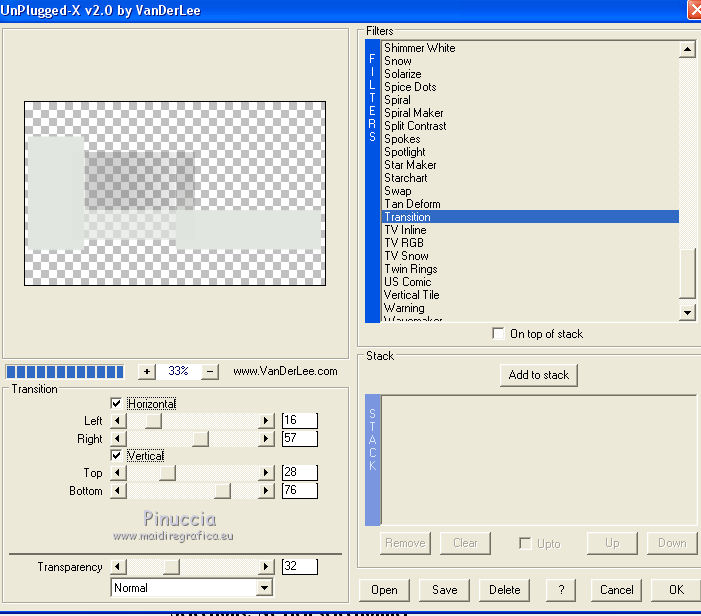Click the Left value input field
The width and height of the screenshot is (701, 616).
point(299,421)
